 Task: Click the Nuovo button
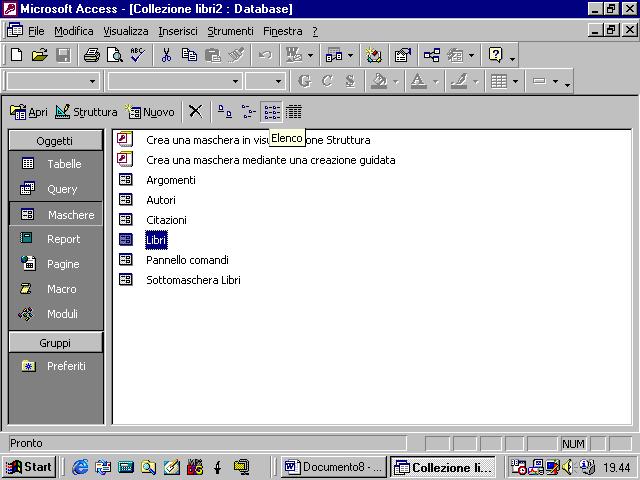150,111
